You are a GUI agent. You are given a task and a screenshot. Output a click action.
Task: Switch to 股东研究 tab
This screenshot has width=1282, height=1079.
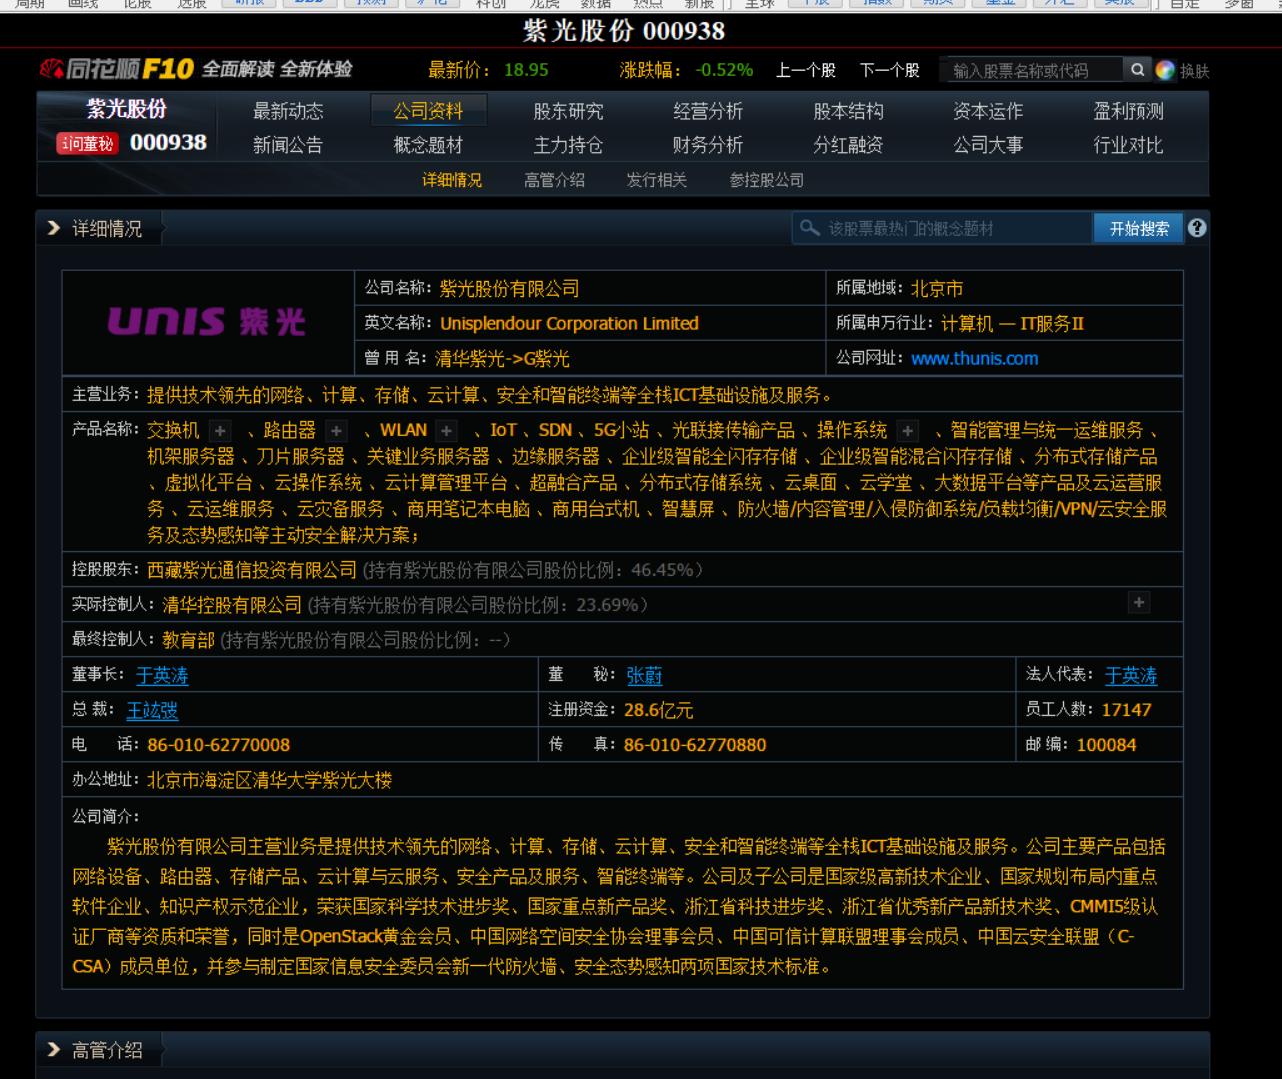pos(568,111)
